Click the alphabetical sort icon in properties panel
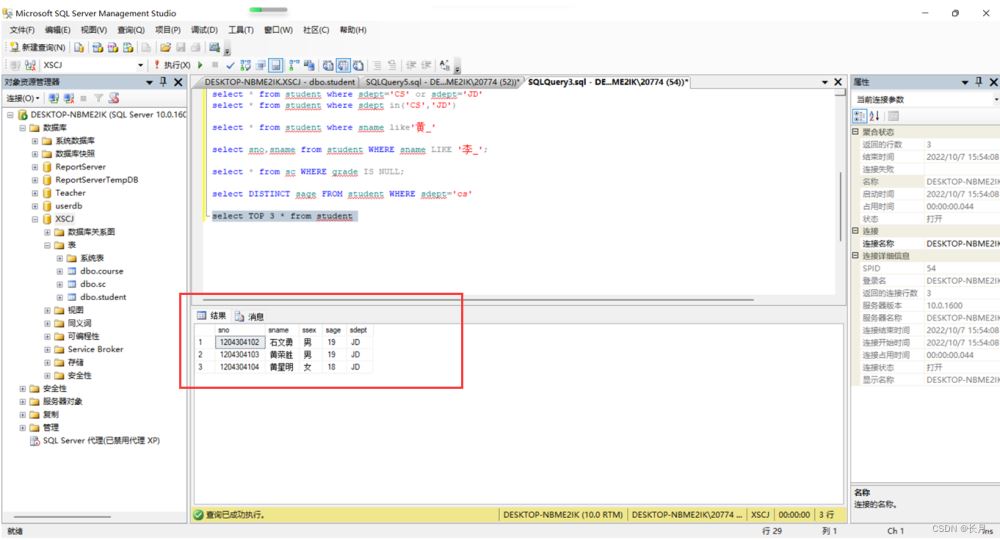Image resolution: width=1000 pixels, height=540 pixels. pyautogui.click(x=876, y=116)
